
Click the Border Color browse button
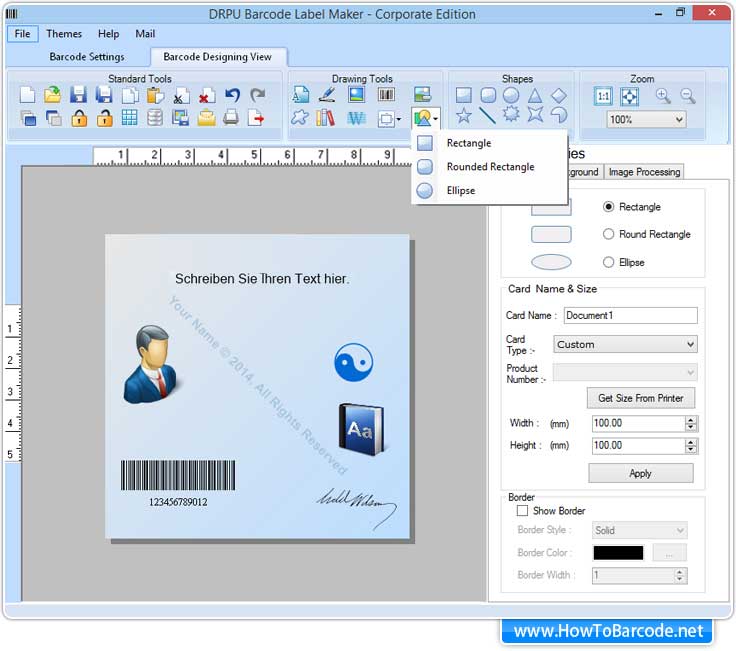point(669,552)
